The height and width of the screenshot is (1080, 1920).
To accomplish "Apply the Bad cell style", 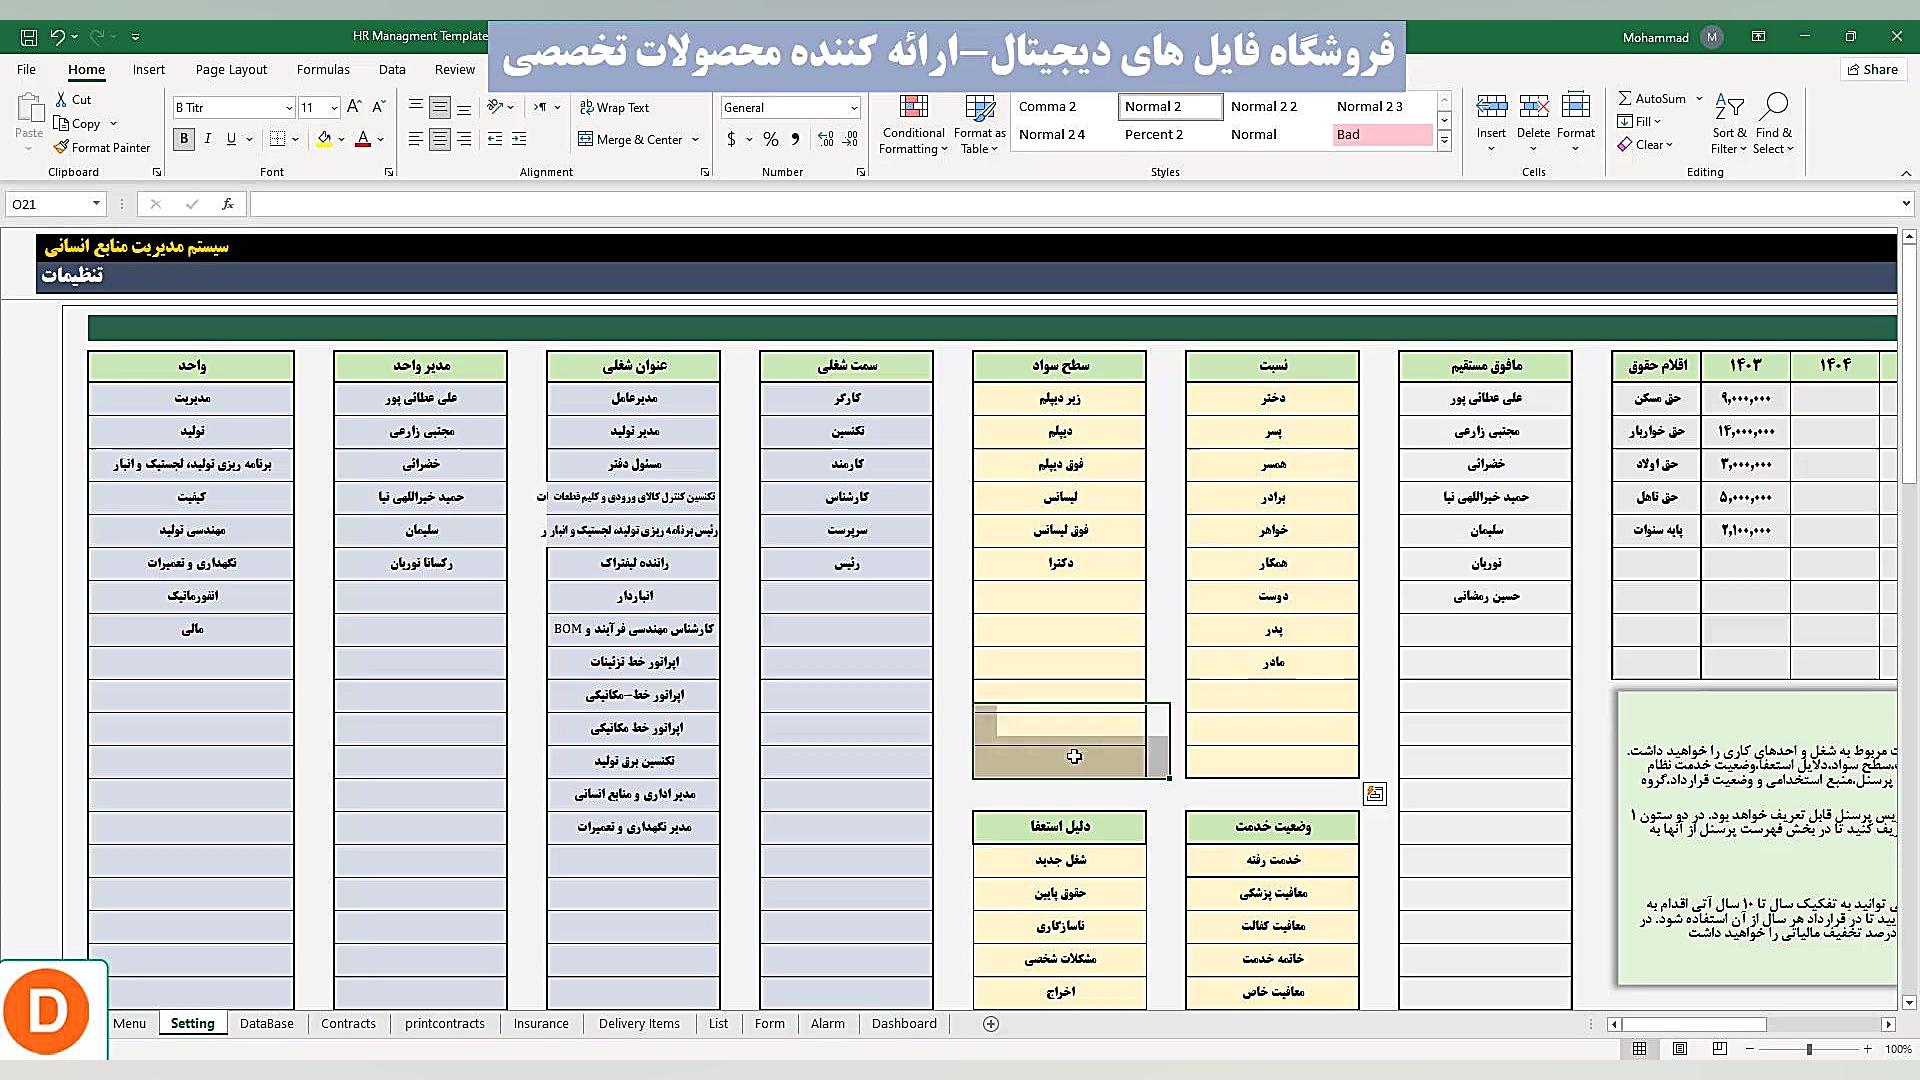I will pyautogui.click(x=1383, y=134).
